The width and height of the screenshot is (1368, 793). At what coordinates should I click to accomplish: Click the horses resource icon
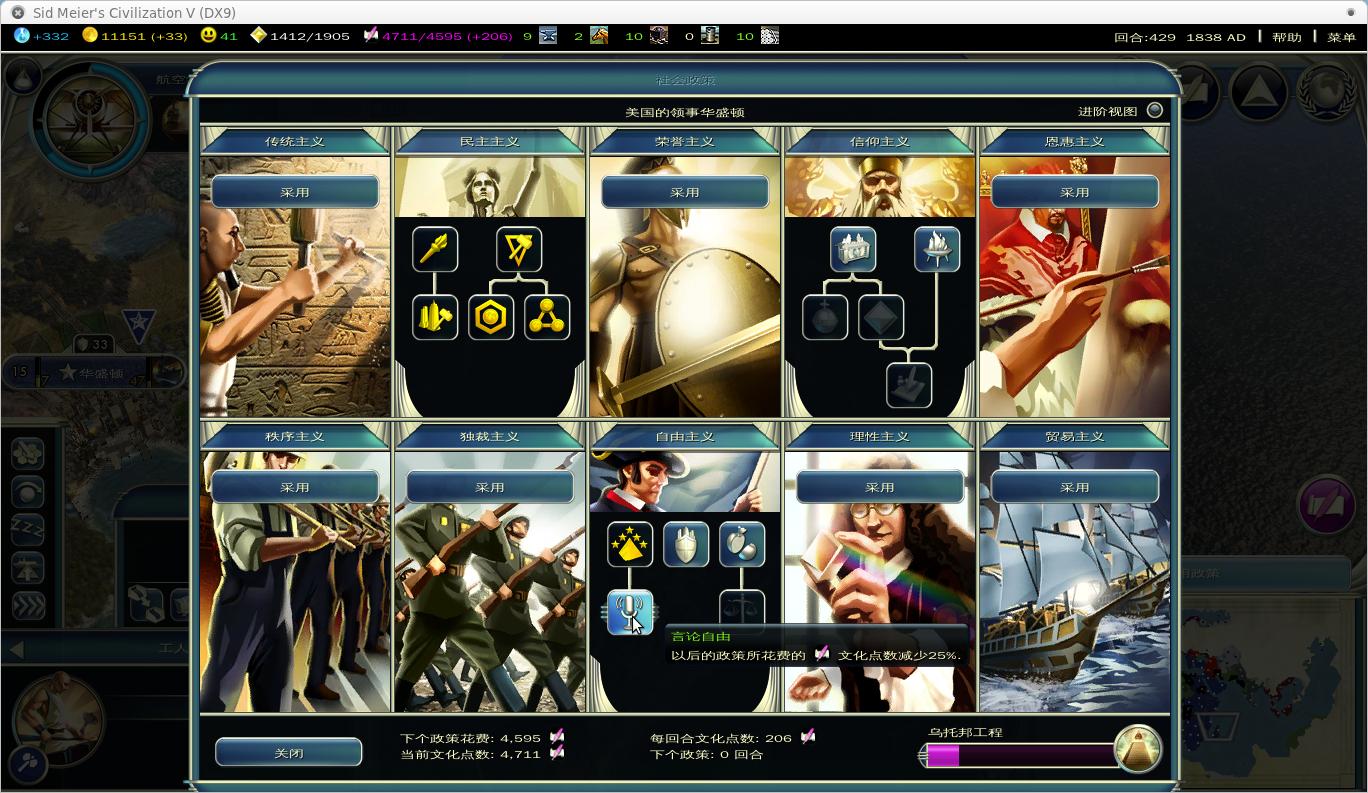(599, 36)
